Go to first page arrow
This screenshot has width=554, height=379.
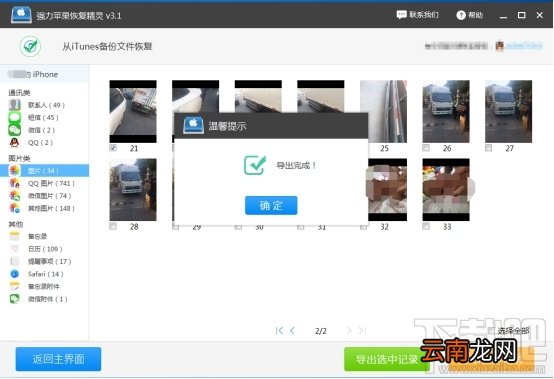(279, 331)
